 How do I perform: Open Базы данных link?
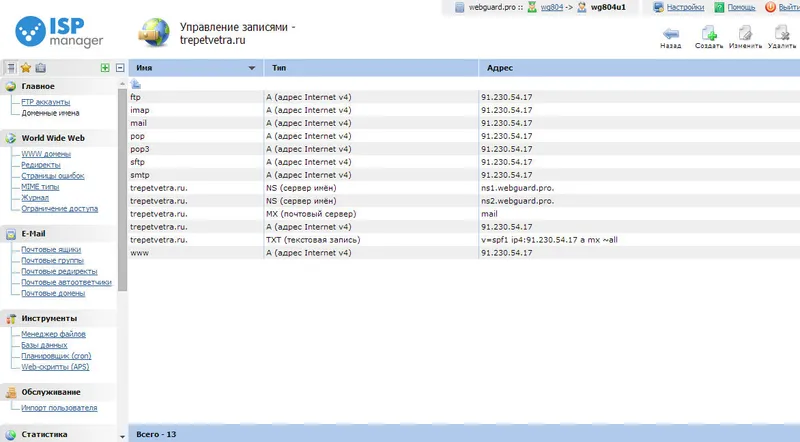point(44,345)
